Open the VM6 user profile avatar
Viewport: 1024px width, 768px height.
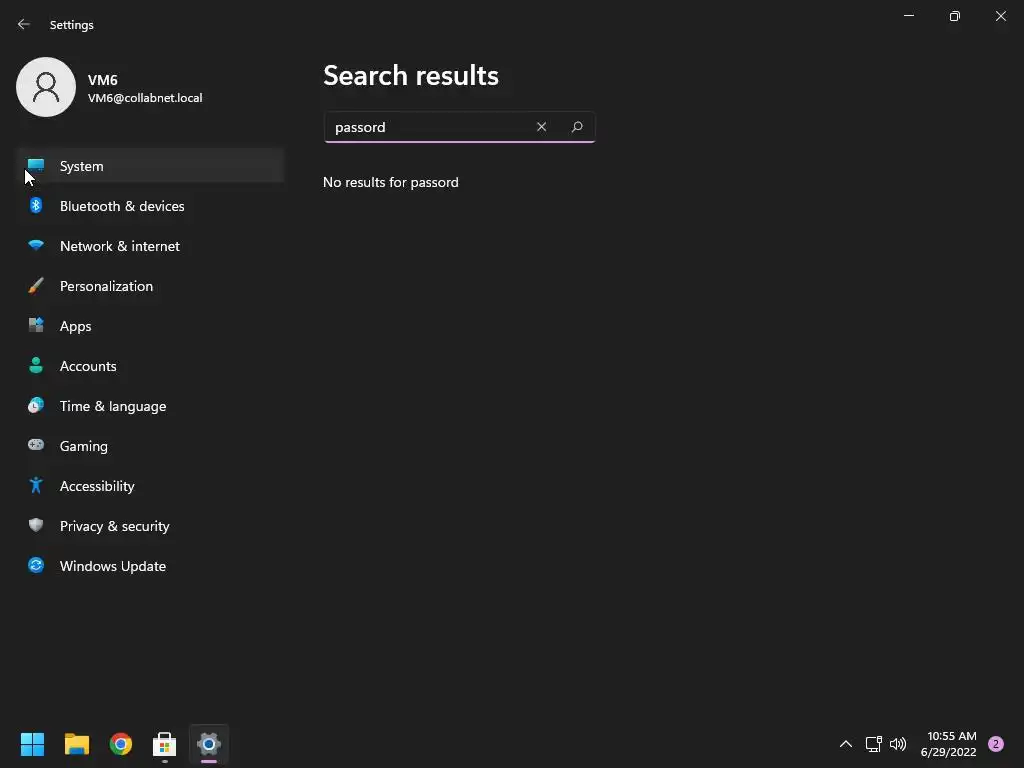pos(46,87)
